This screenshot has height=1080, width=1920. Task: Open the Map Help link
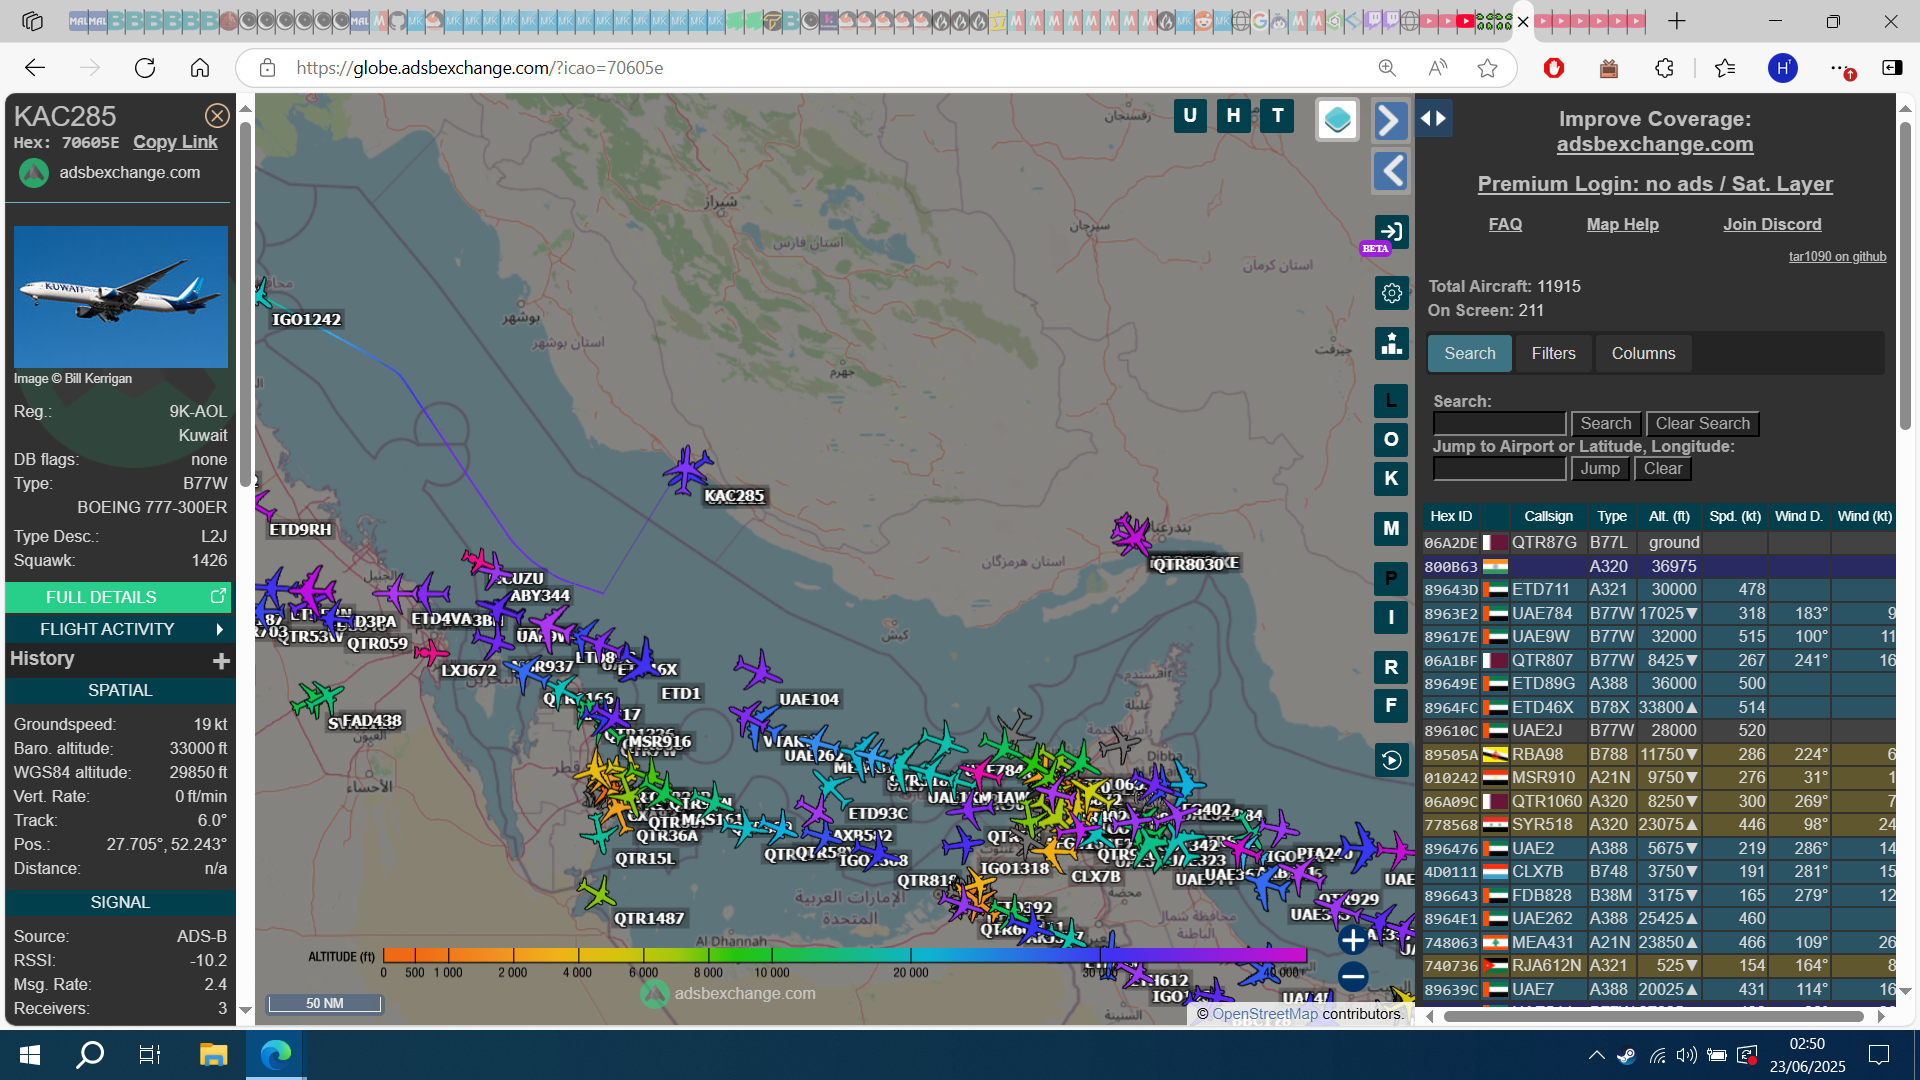pos(1622,225)
